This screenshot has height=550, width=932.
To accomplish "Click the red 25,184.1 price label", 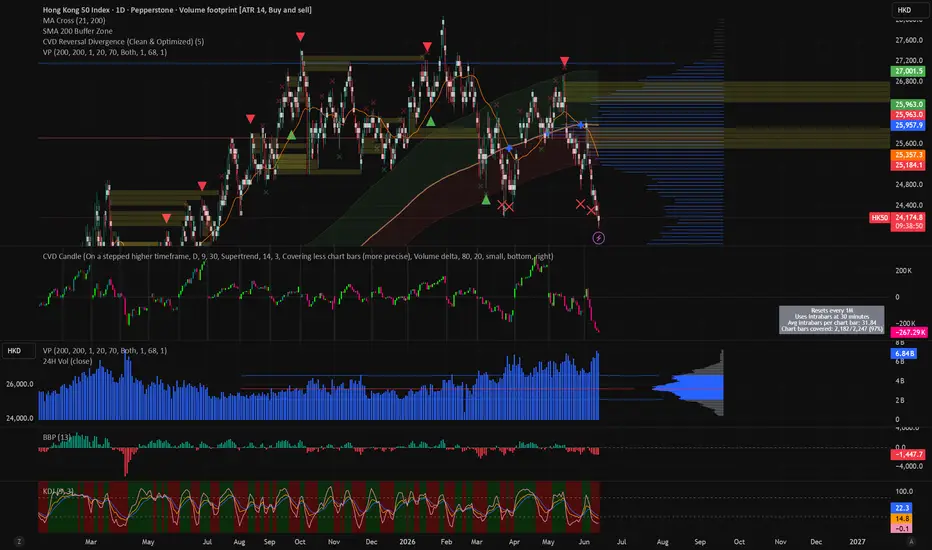I will [x=909, y=165].
